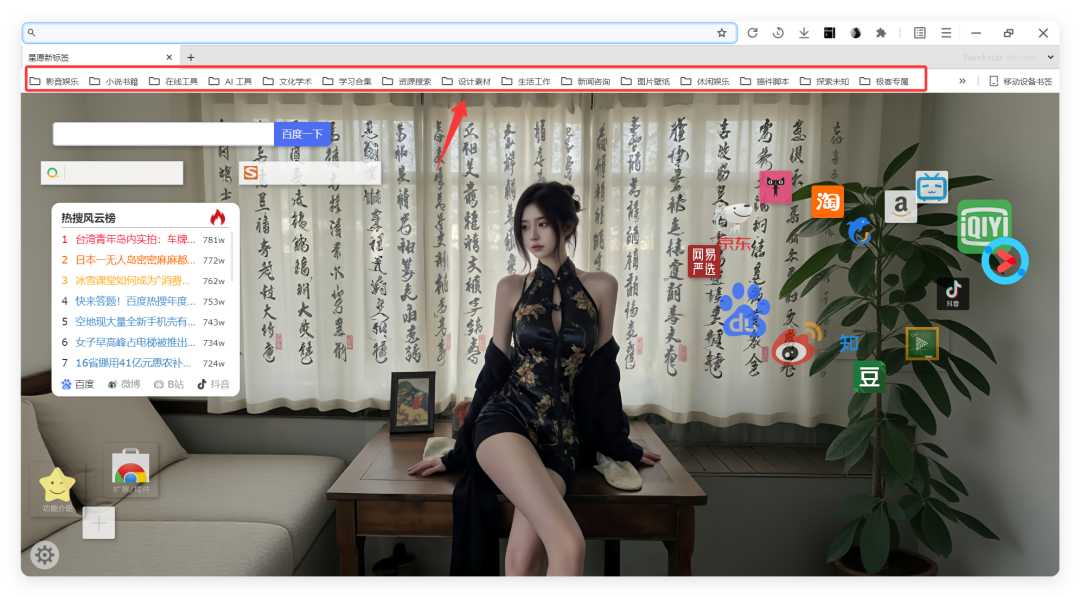This screenshot has width=1080, height=597.
Task: Reload the page using the refresh icon
Action: pyautogui.click(x=752, y=33)
